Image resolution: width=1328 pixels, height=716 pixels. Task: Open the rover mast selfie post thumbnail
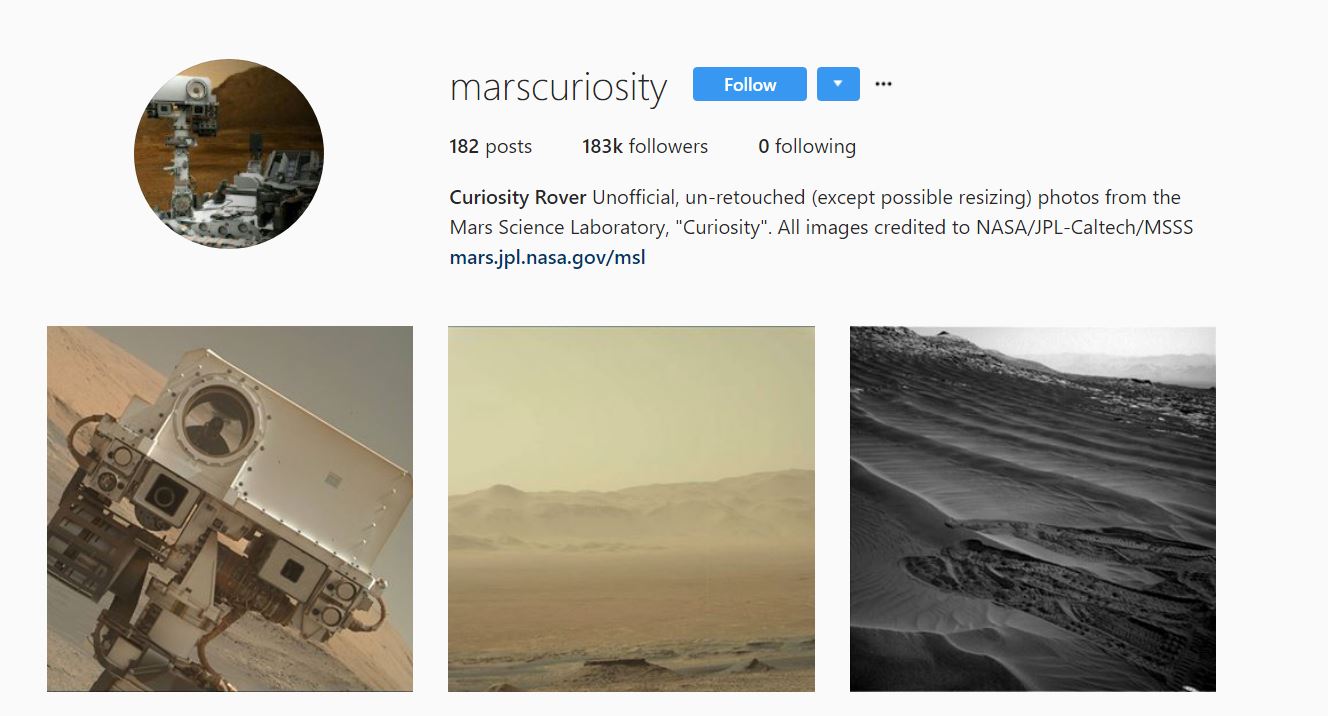pos(230,508)
